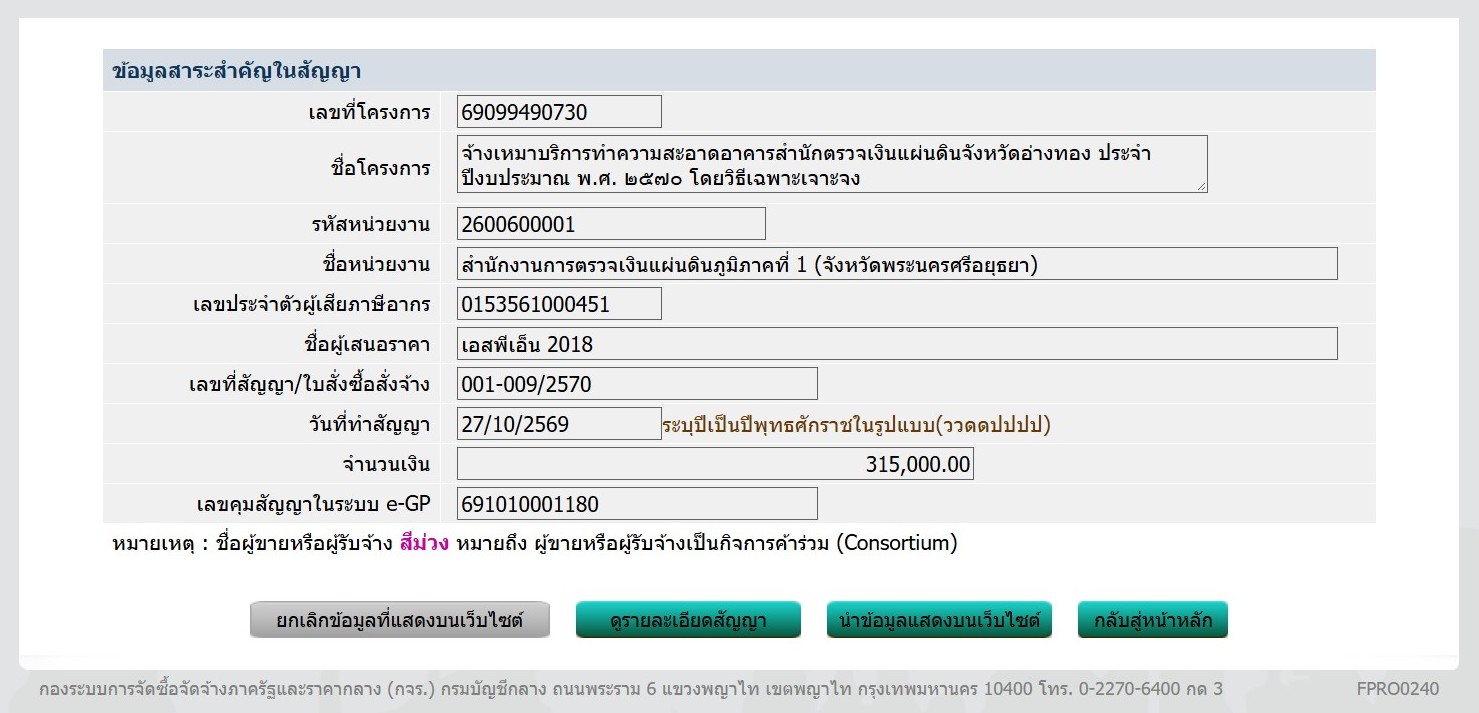Click the label จำนวนเงิน
Viewport: 1479px width, 713px height.
coord(386,464)
